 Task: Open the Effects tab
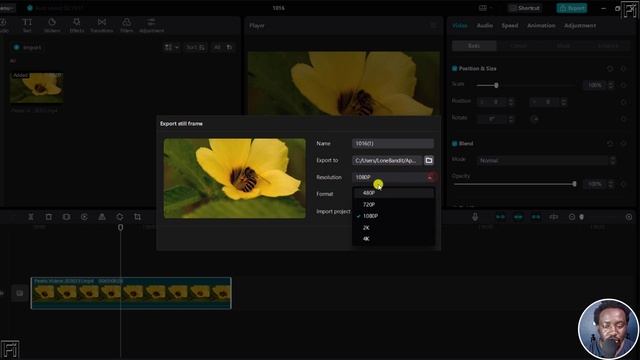[x=76, y=25]
